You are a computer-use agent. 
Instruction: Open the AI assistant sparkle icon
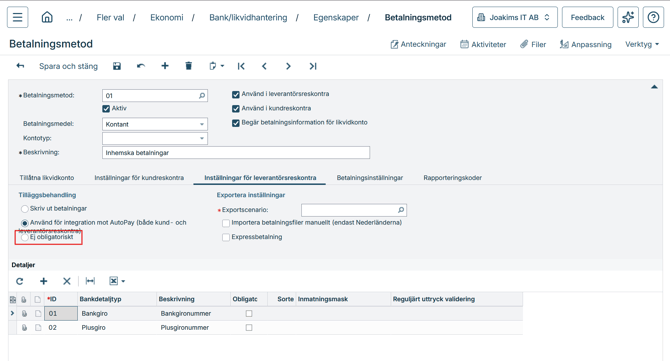(x=628, y=18)
